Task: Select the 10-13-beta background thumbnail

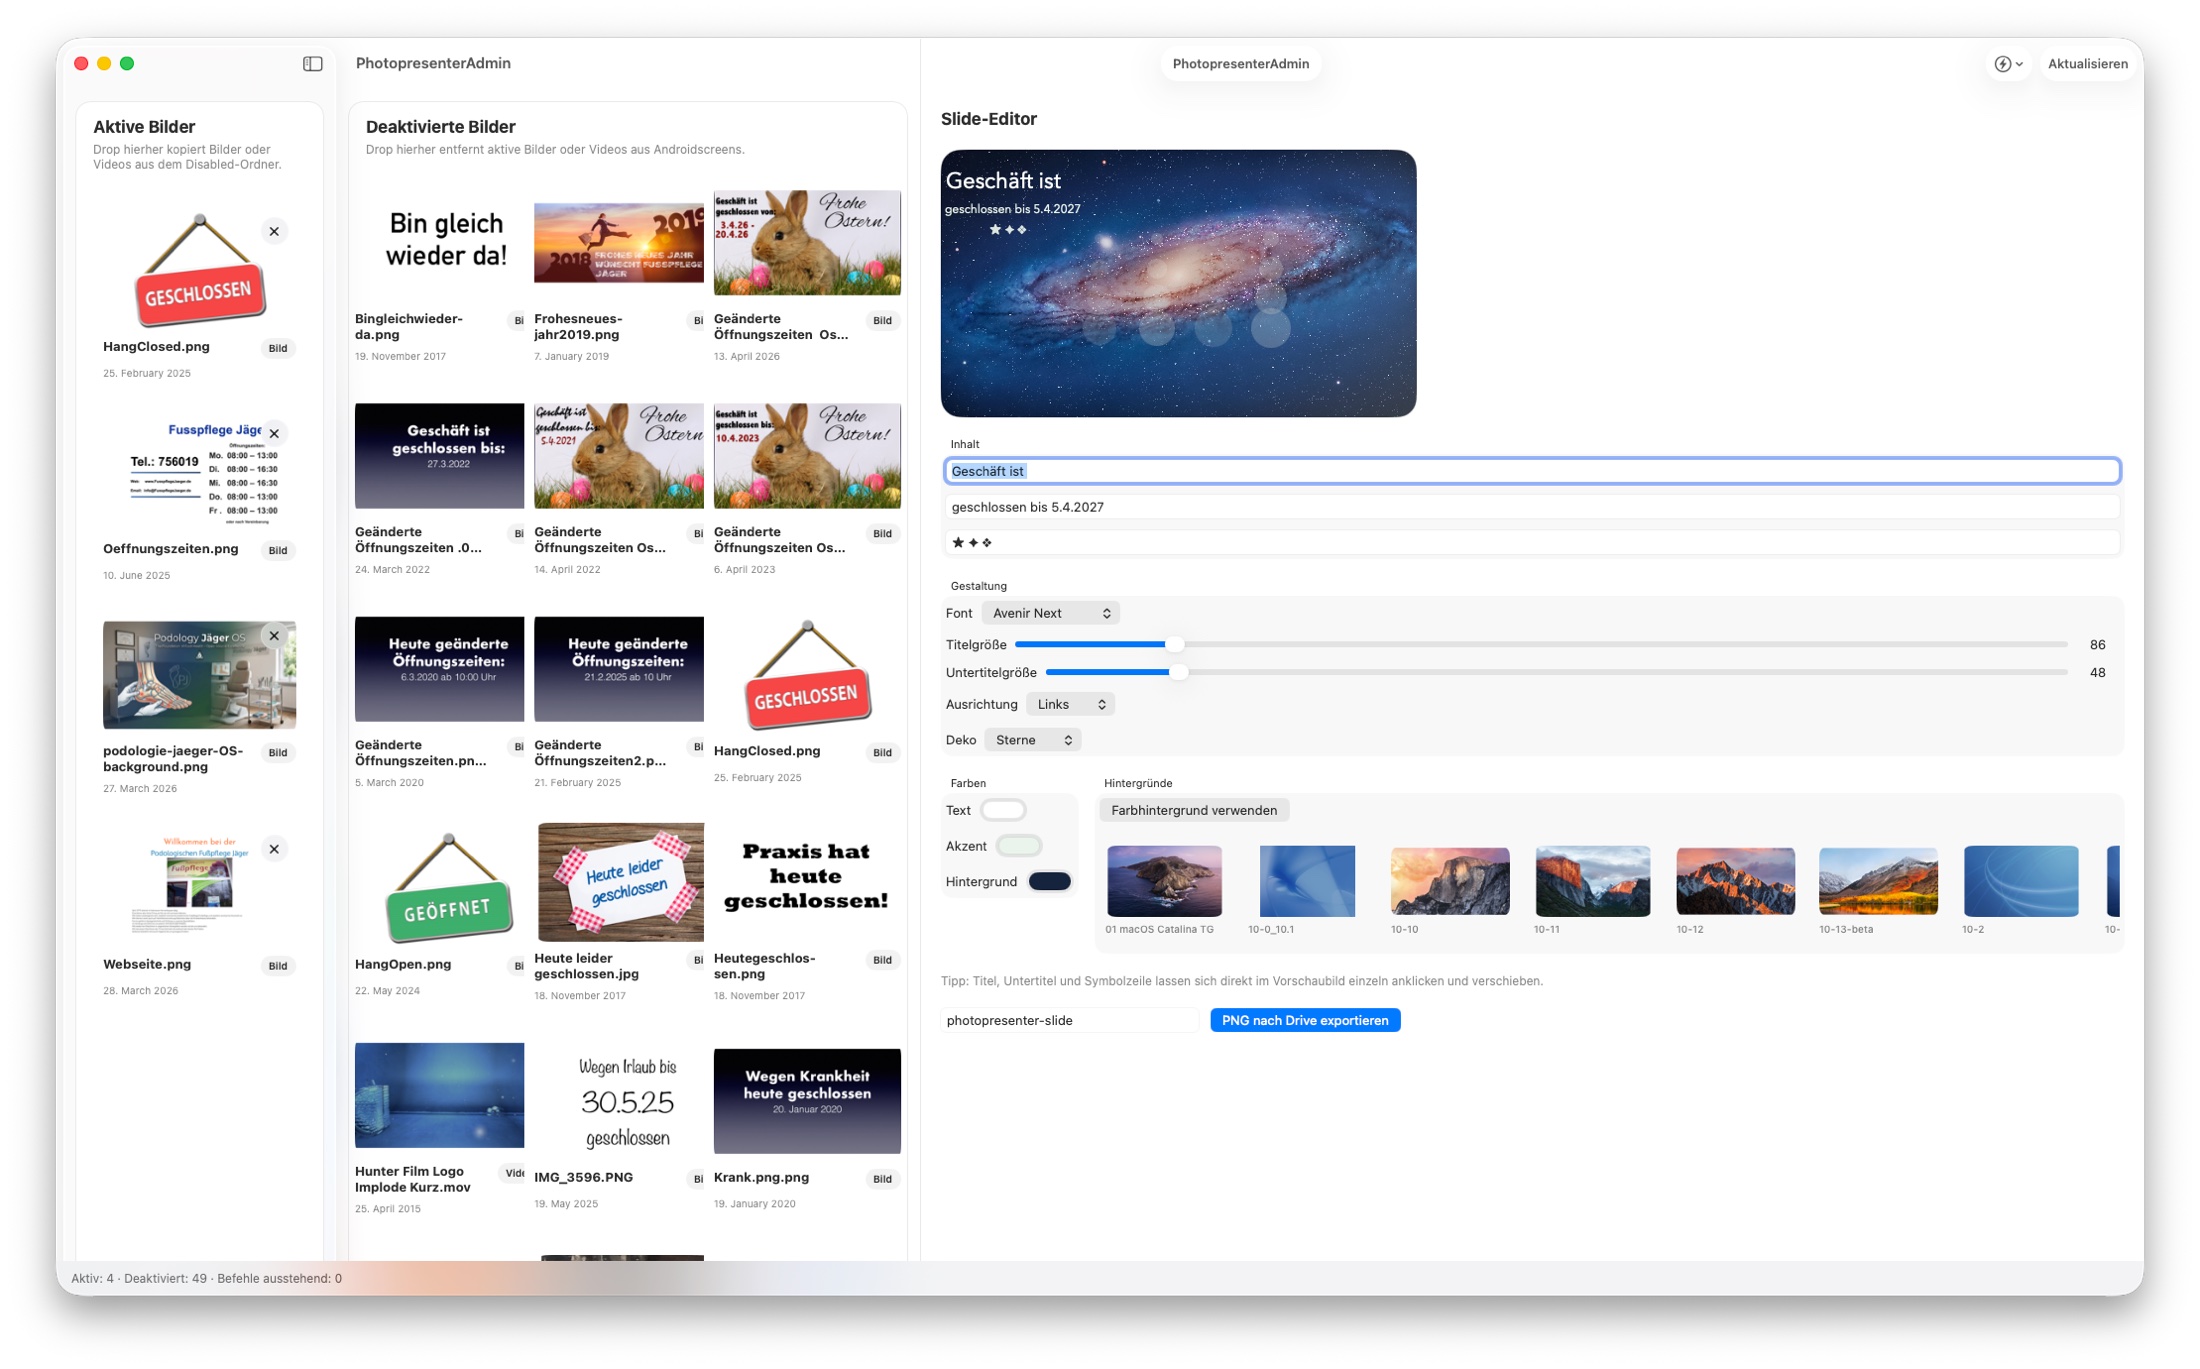Action: (x=1878, y=881)
